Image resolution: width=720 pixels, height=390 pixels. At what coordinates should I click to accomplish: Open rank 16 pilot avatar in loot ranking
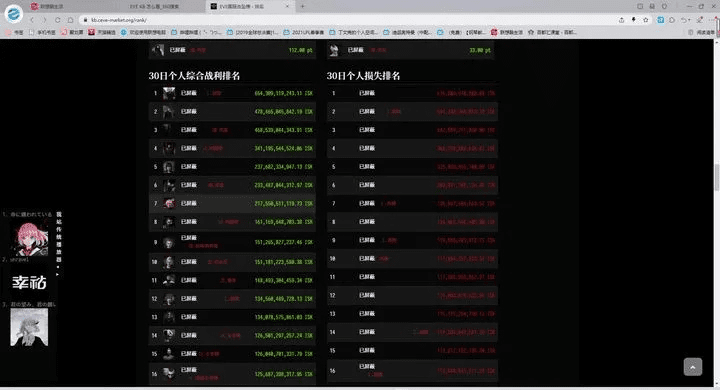tap(169, 374)
